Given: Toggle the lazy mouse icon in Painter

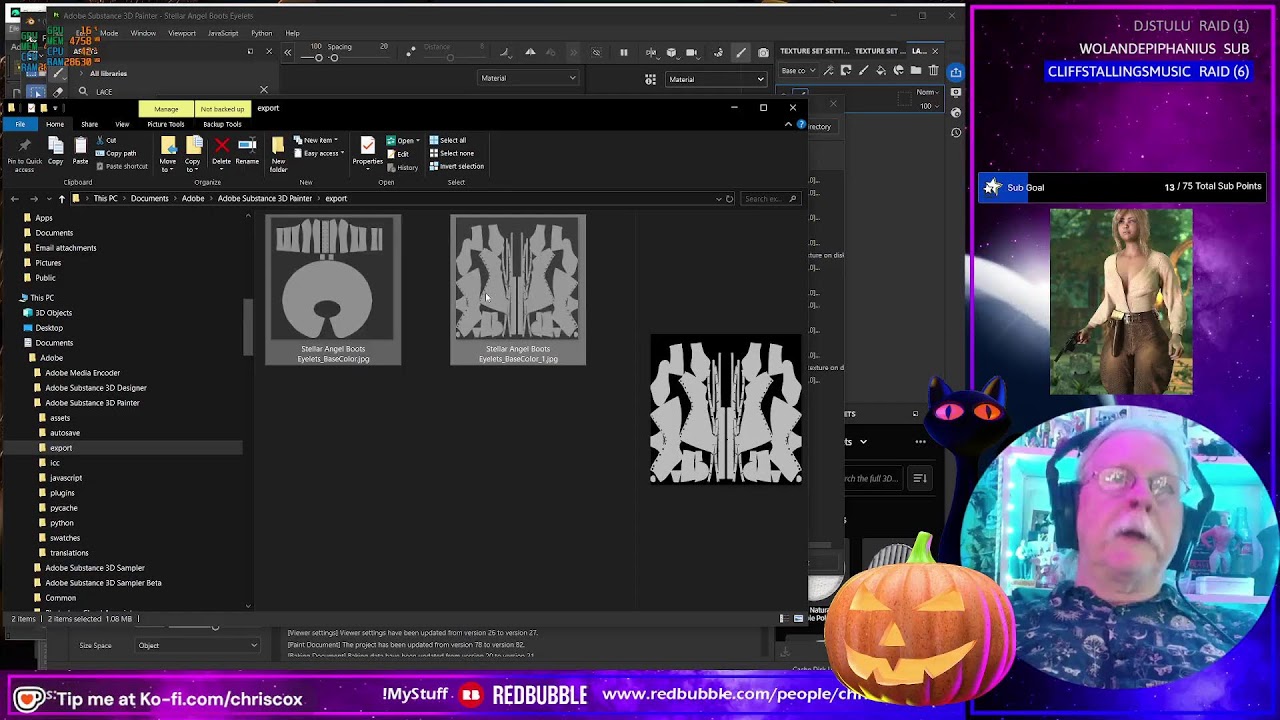Looking at the screenshot, I should pyautogui.click(x=411, y=52).
